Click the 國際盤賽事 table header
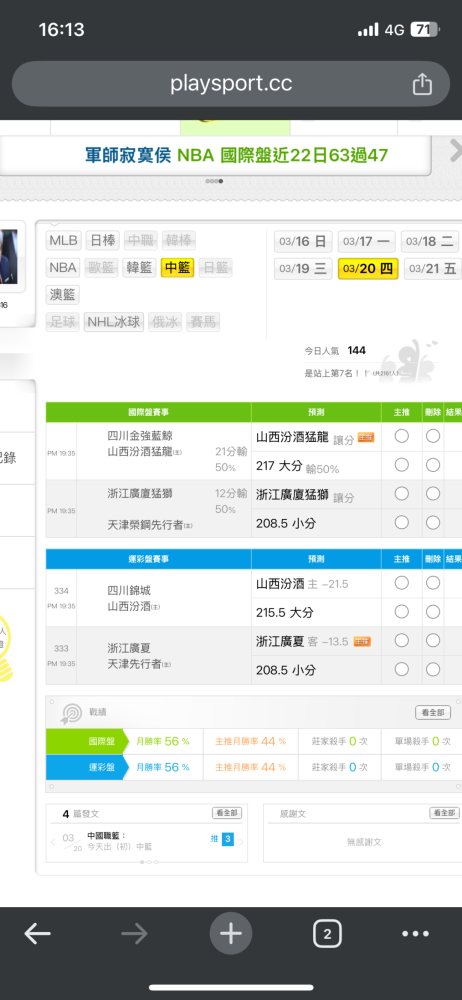Viewport: 462px width, 1000px height. [x=148, y=413]
